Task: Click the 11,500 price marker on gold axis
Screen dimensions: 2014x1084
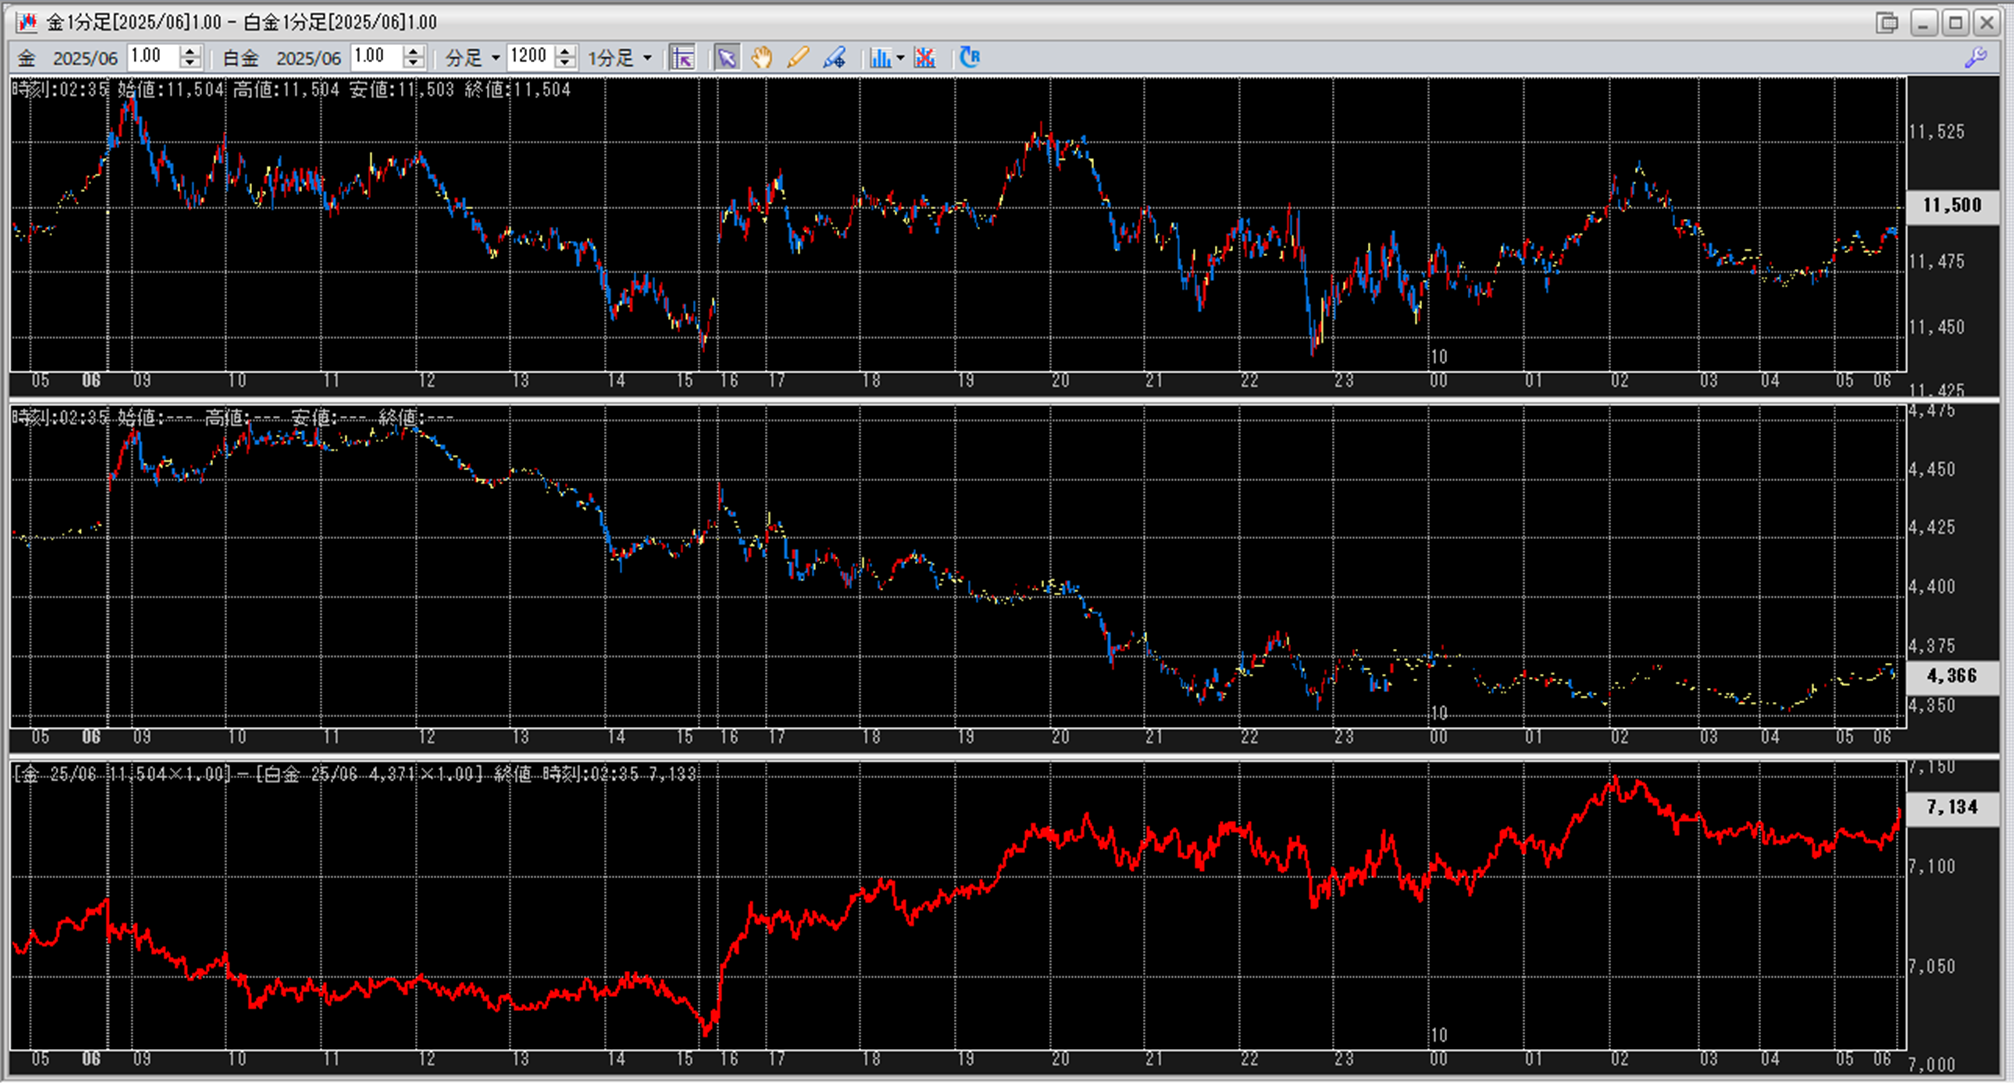Action: pyautogui.click(x=1951, y=206)
